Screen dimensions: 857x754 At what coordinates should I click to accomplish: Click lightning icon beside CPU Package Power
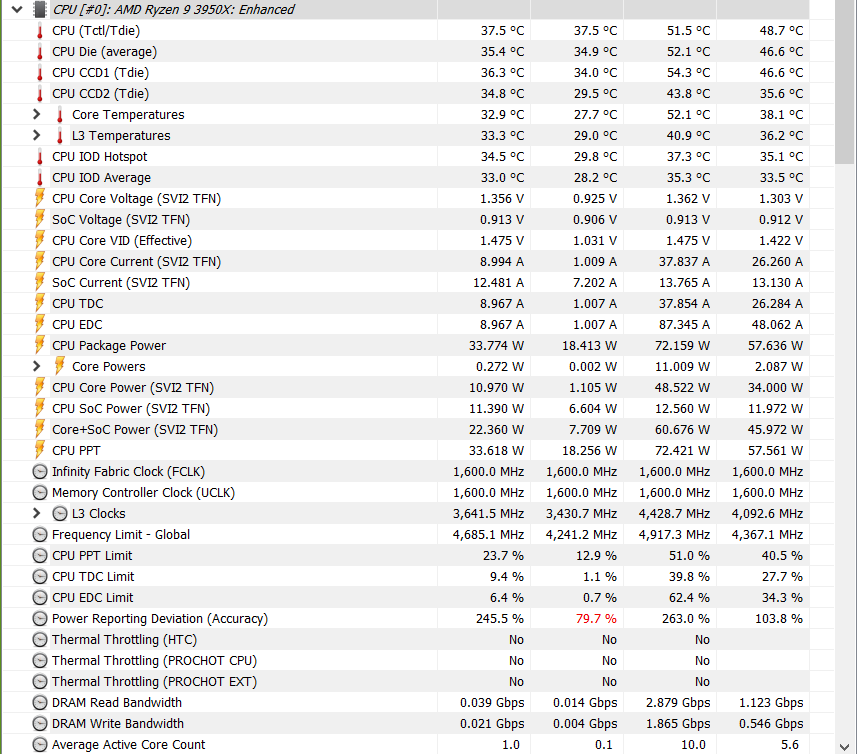tap(40, 345)
